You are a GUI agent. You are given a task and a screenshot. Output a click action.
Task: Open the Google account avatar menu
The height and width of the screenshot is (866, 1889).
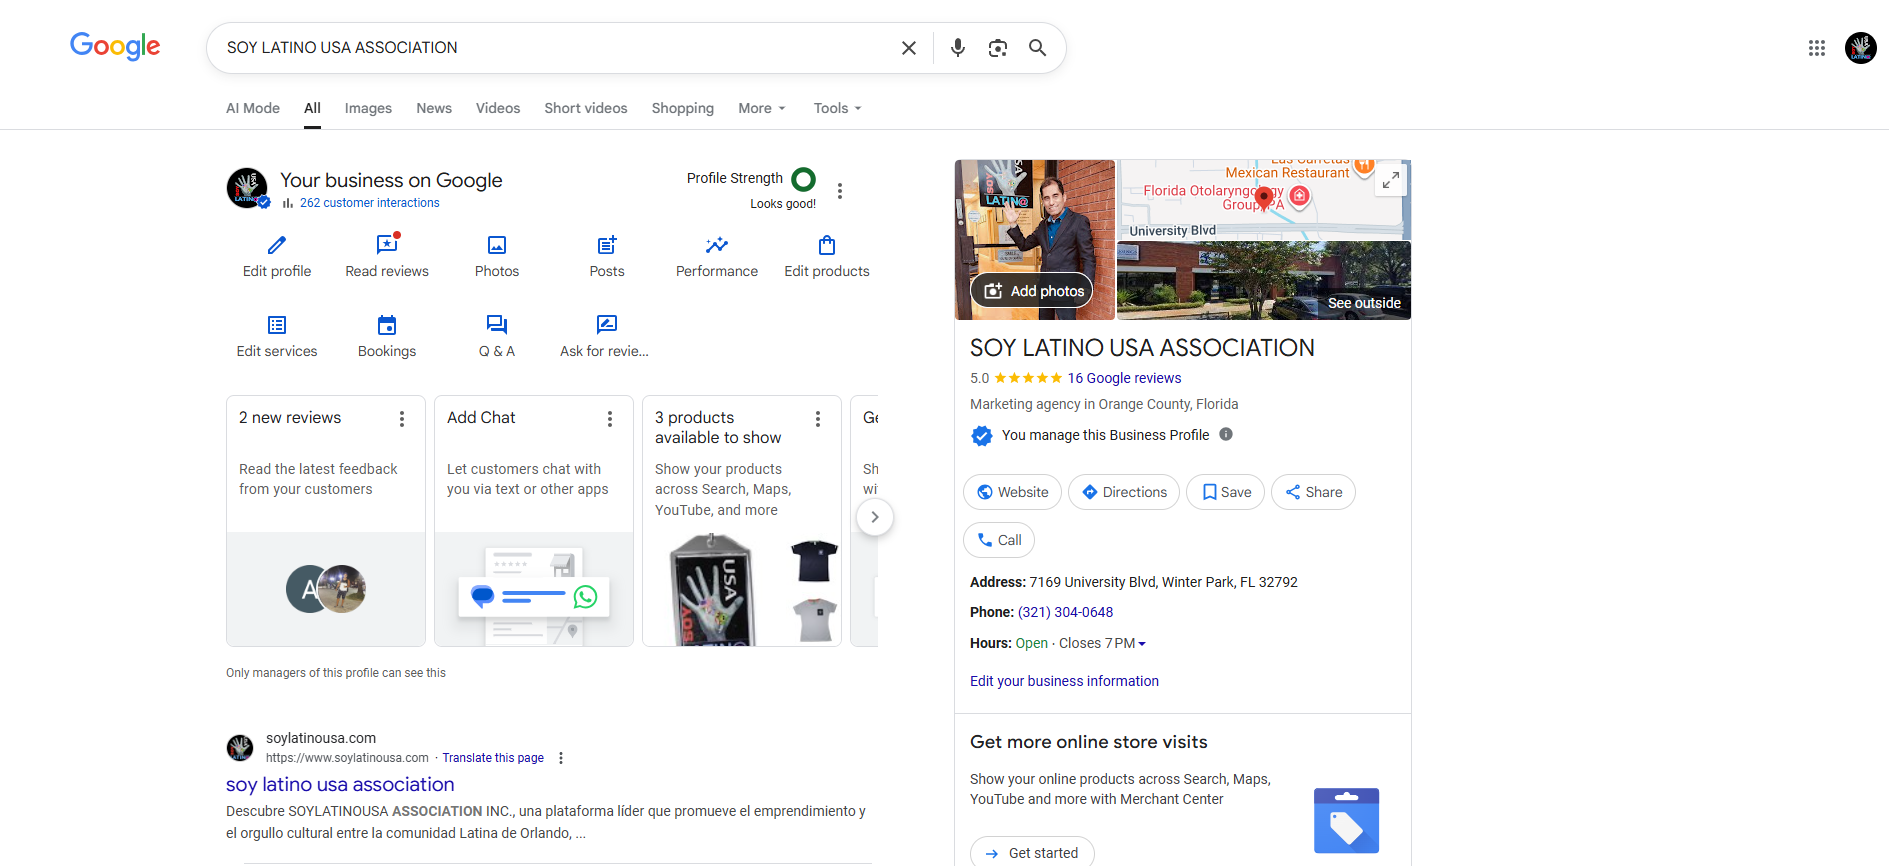pos(1861,48)
